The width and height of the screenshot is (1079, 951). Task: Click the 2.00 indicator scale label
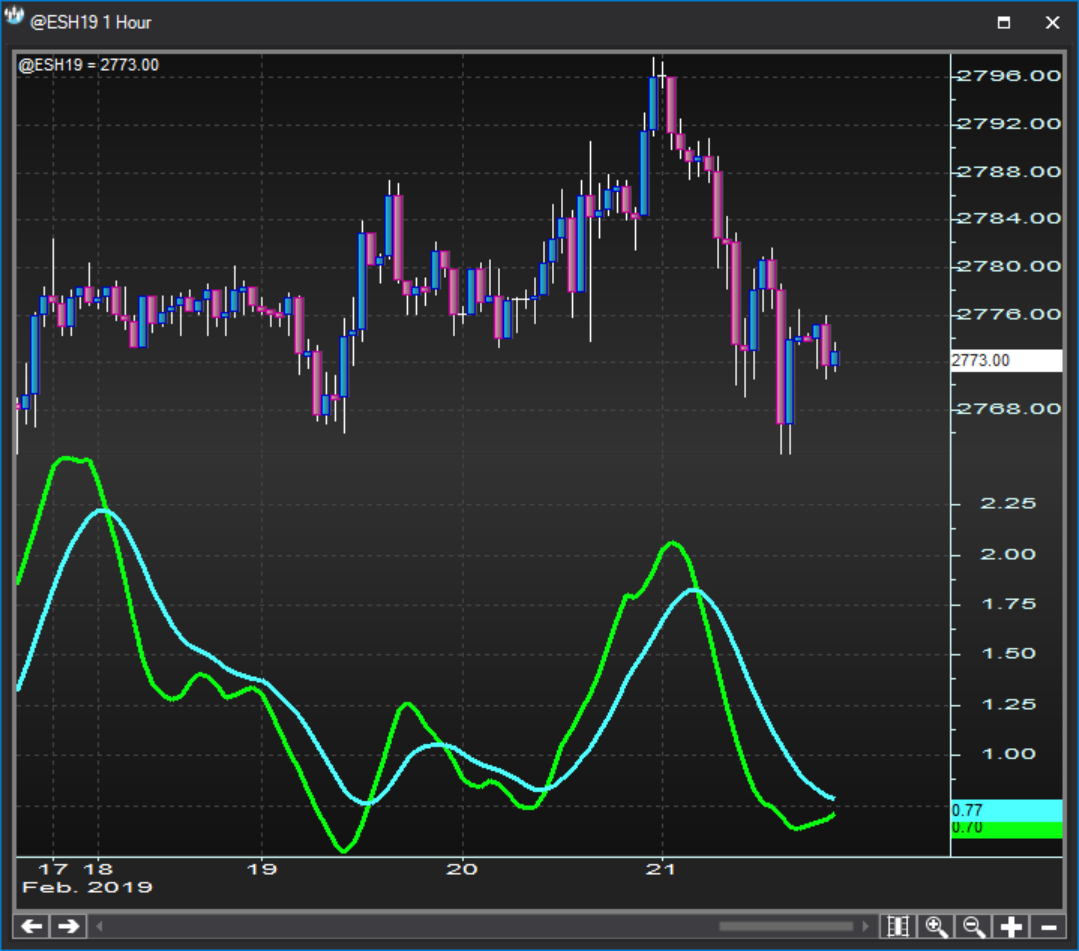1008,555
